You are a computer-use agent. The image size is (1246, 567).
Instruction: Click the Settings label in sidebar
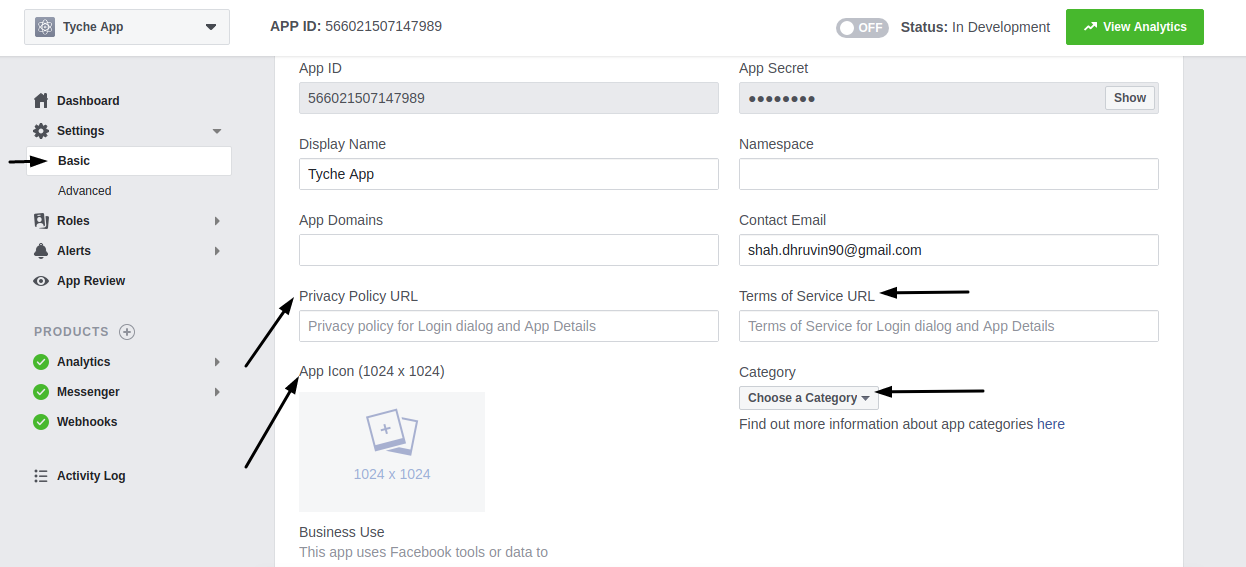tap(81, 131)
